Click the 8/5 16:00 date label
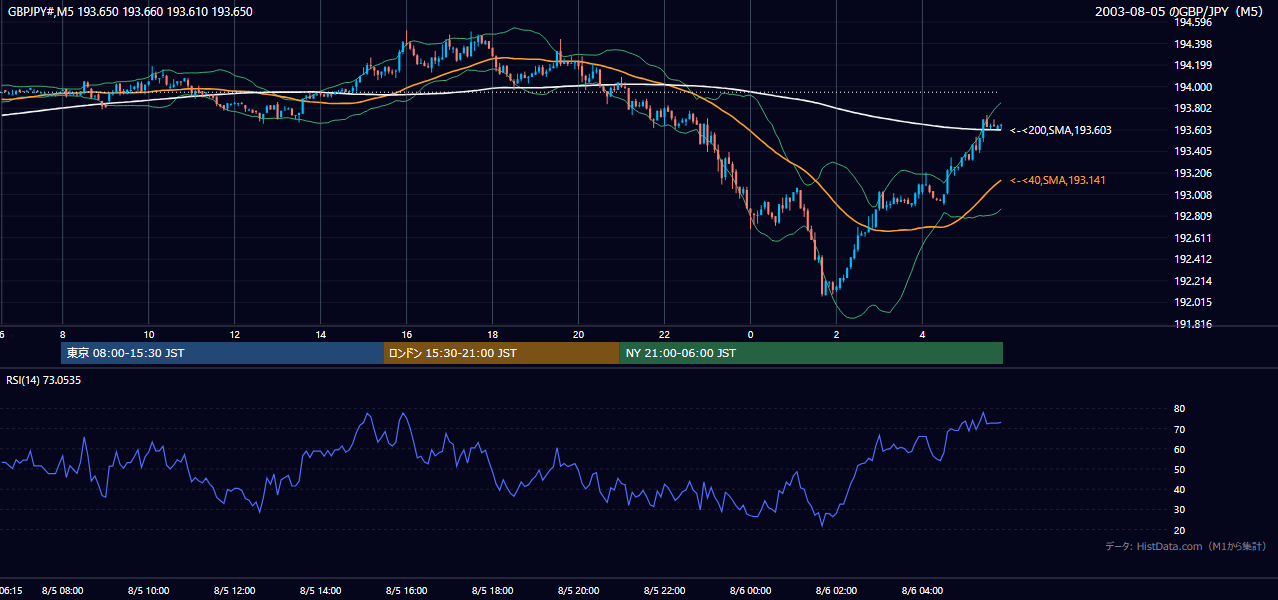The image size is (1278, 600). [406, 590]
